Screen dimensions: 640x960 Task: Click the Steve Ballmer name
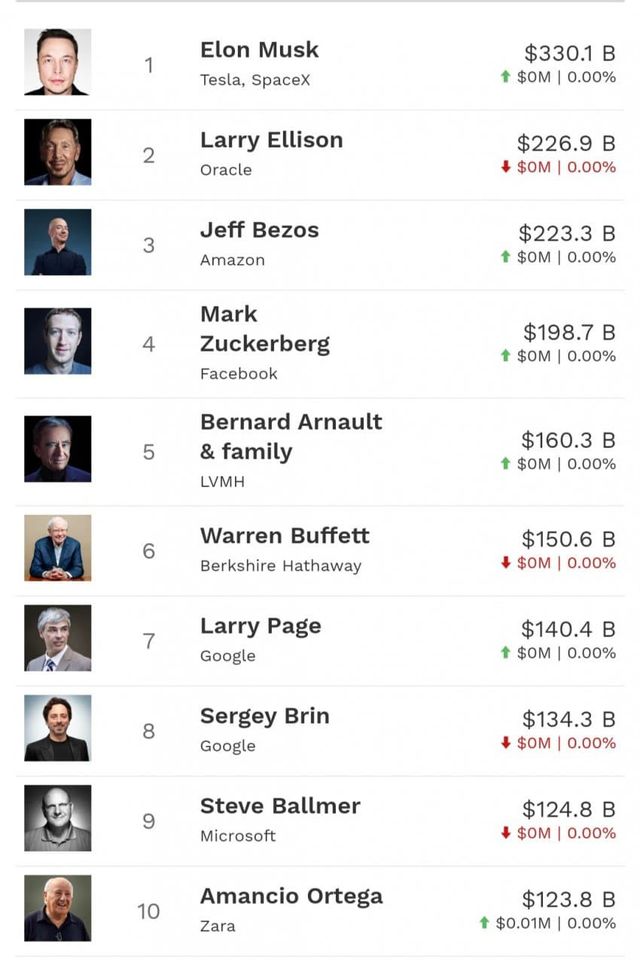(x=280, y=806)
